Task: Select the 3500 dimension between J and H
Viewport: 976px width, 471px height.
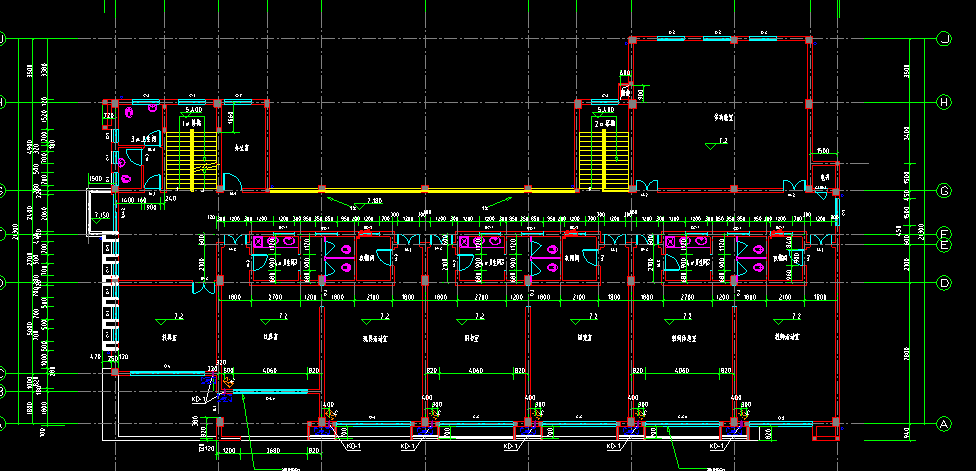Action: click(x=906, y=70)
